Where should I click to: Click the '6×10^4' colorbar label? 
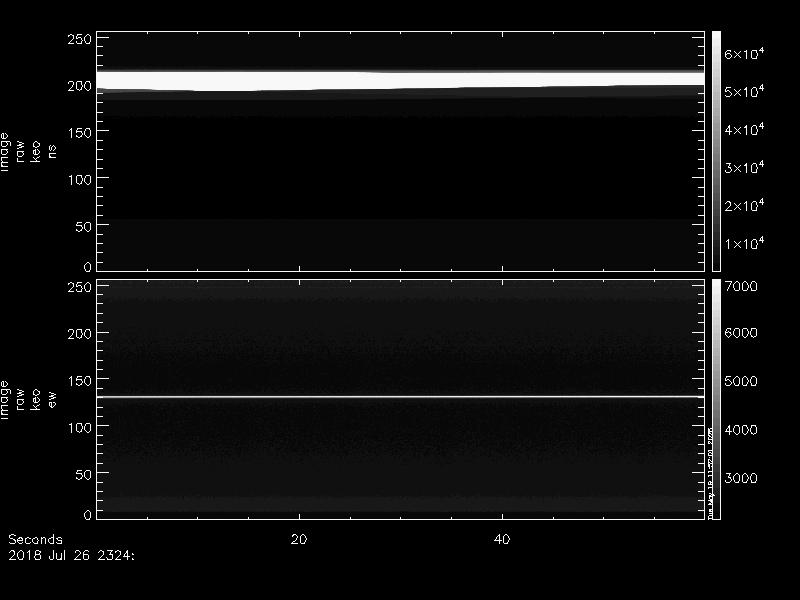click(744, 53)
